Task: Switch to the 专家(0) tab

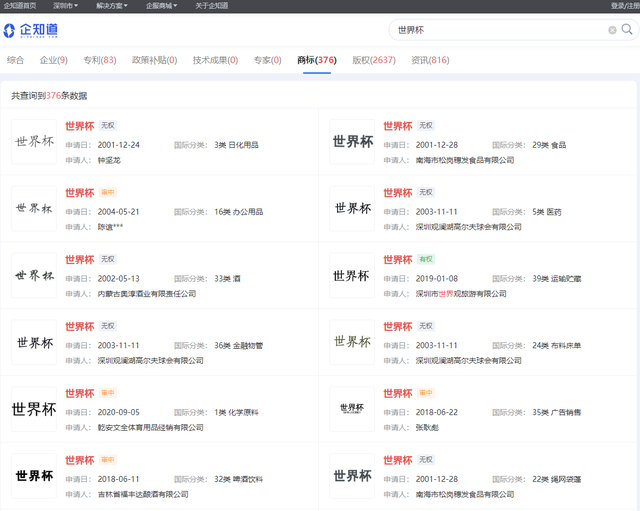Action: 267,60
